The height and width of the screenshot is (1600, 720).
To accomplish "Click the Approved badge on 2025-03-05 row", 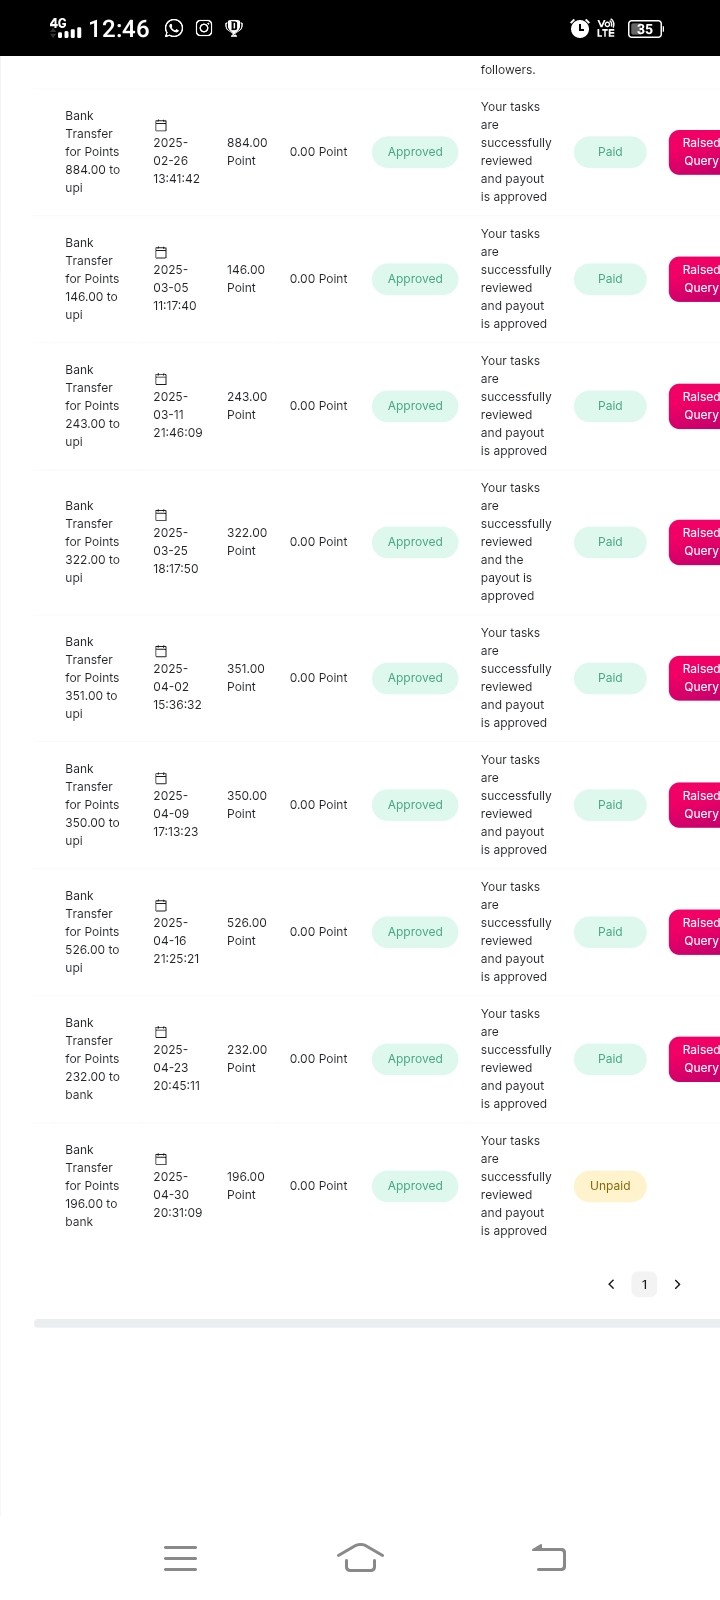I will [x=415, y=279].
